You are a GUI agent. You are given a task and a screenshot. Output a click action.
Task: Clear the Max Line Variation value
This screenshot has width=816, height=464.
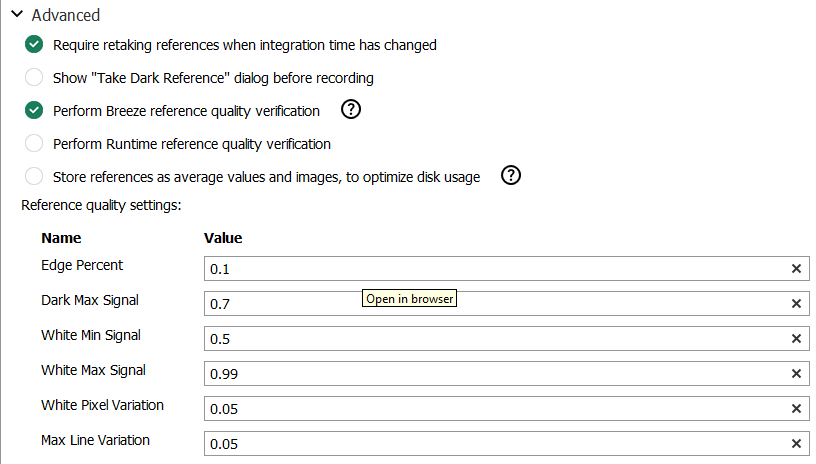[796, 444]
